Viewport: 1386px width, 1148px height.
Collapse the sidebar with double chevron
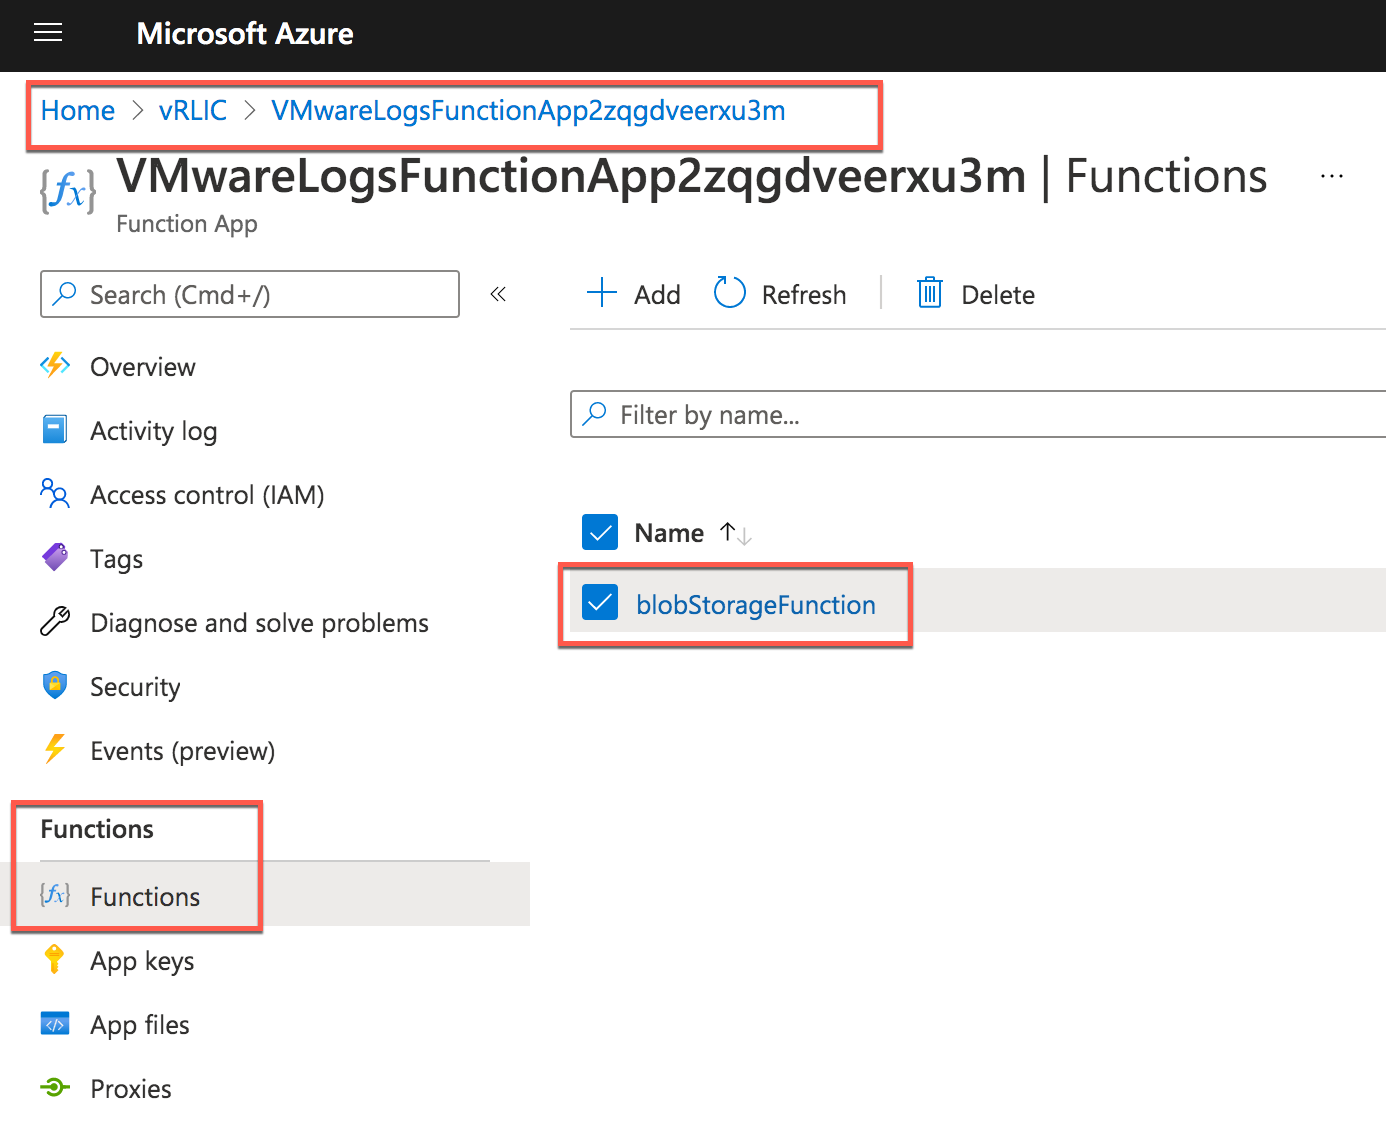click(498, 294)
